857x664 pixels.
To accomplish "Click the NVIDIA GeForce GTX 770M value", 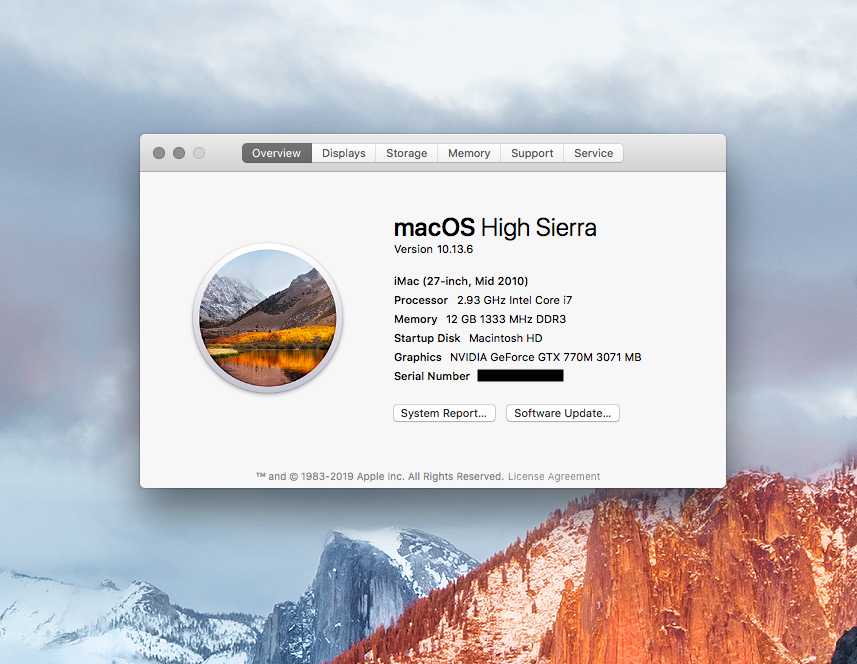I will point(545,357).
